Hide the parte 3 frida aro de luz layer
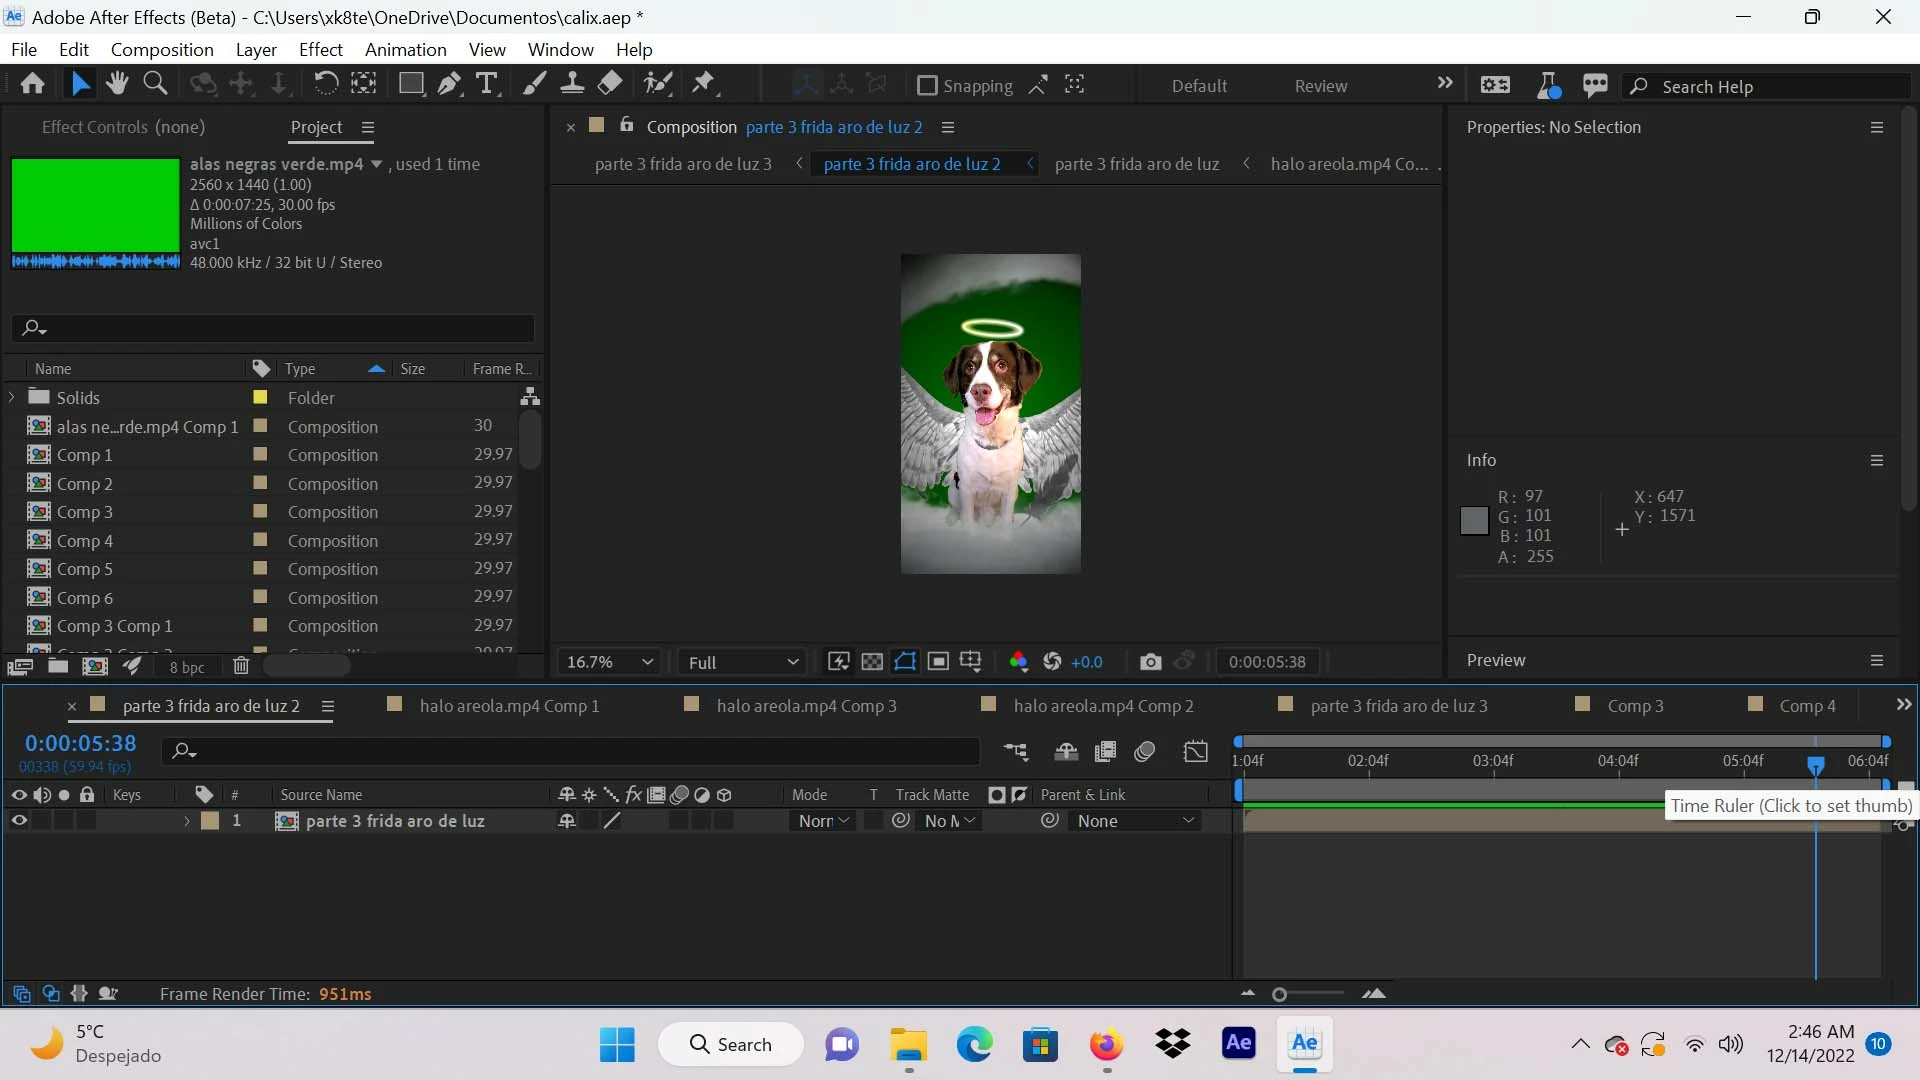This screenshot has height=1080, width=1920. (x=19, y=821)
